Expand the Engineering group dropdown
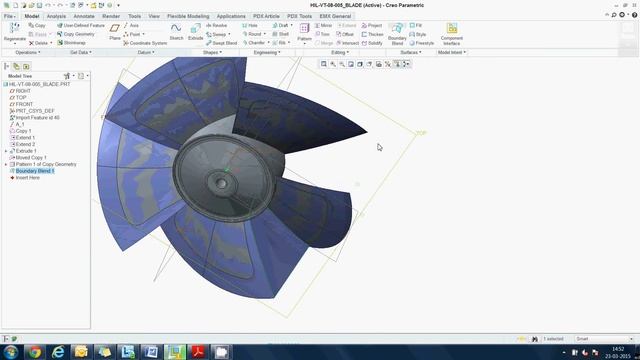This screenshot has width=640, height=360. click(267, 52)
